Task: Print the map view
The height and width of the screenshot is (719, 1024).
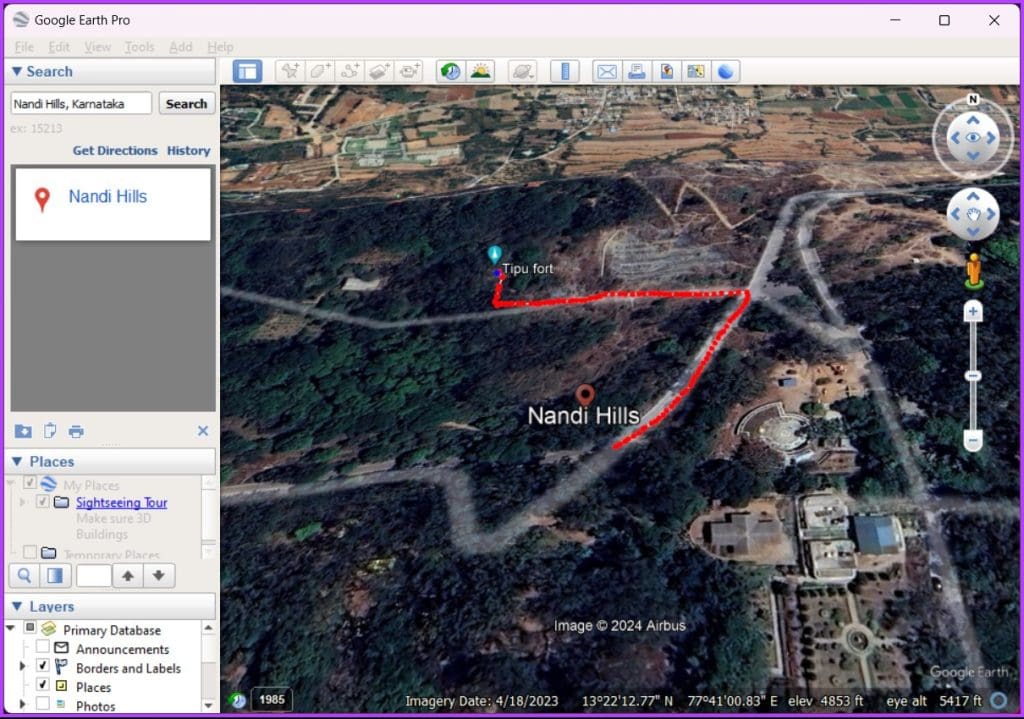Action: 637,71
